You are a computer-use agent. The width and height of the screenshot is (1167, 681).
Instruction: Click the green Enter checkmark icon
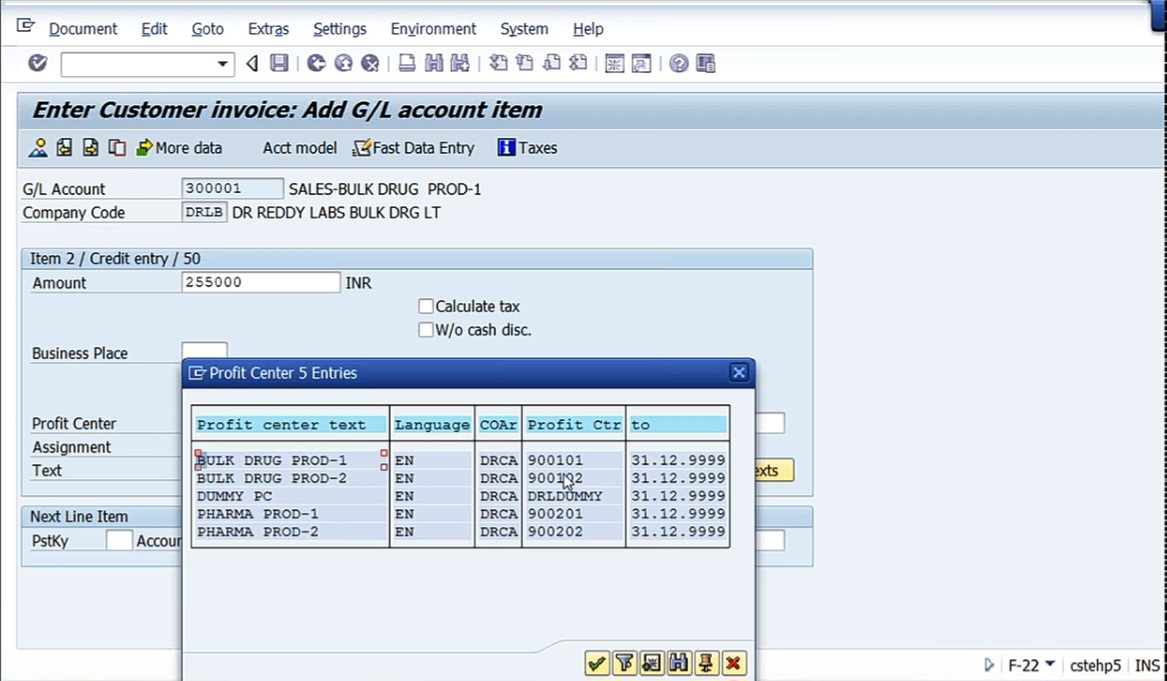pos(38,63)
